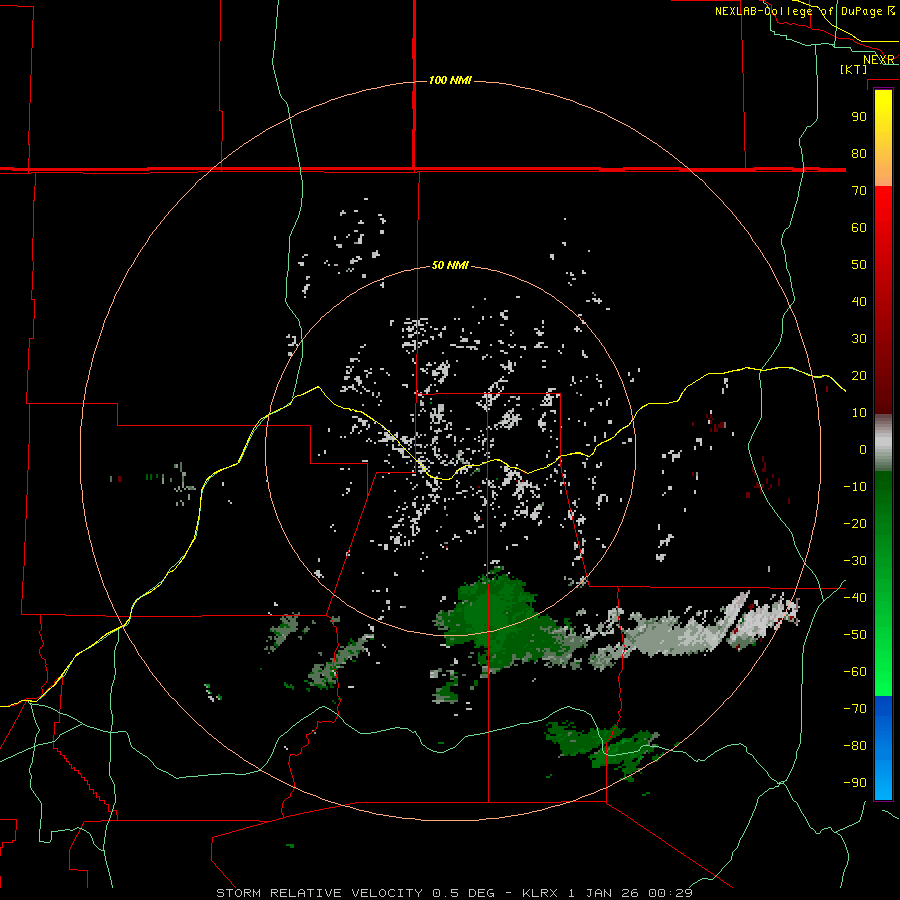Click the 60 value on velocity scale

(x=859, y=227)
